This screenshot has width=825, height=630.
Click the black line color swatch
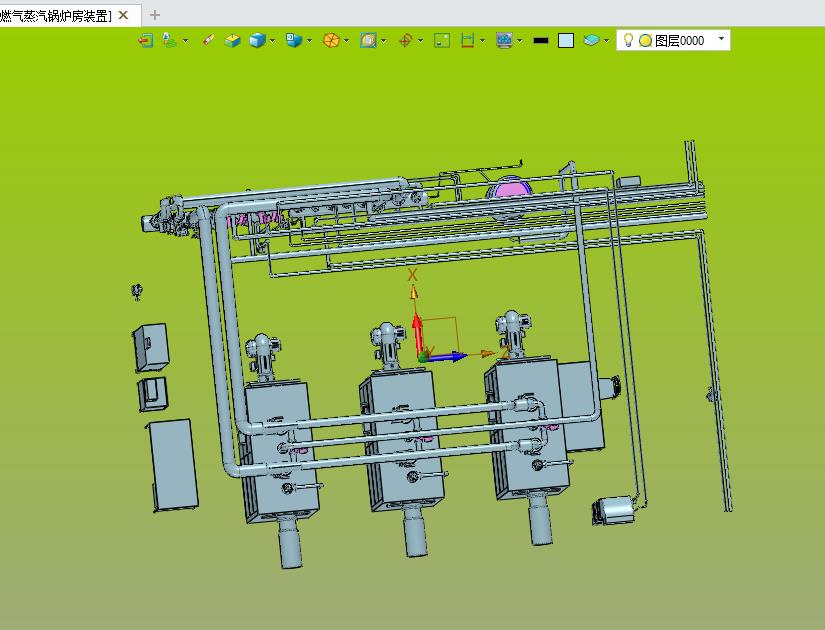click(x=541, y=41)
